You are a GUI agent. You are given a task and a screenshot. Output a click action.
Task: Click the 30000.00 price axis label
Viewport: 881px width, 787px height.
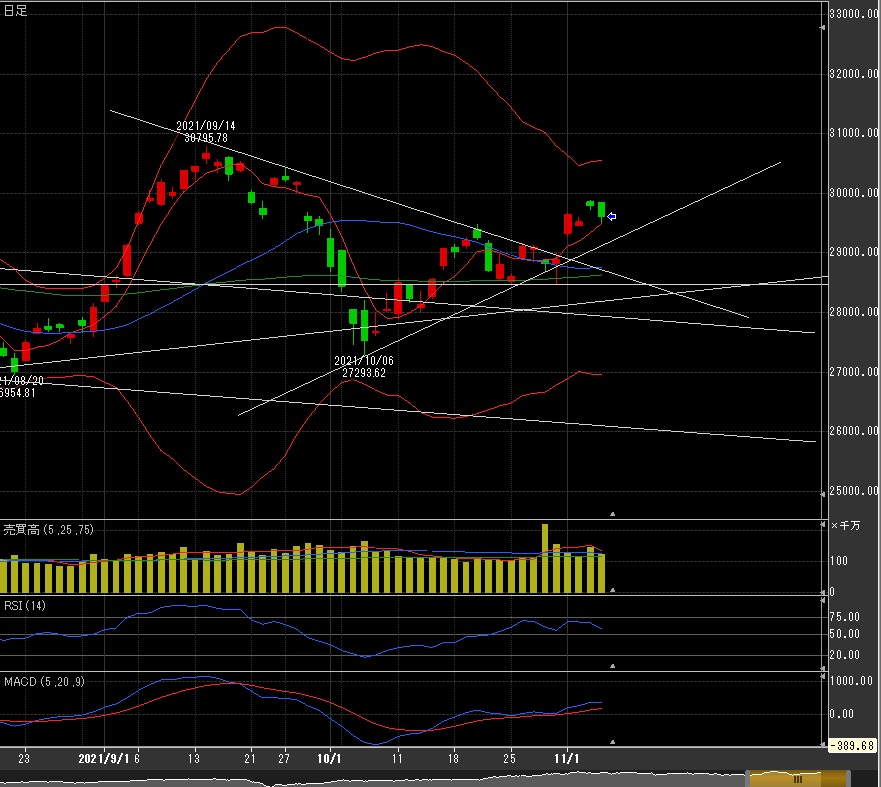[854, 193]
